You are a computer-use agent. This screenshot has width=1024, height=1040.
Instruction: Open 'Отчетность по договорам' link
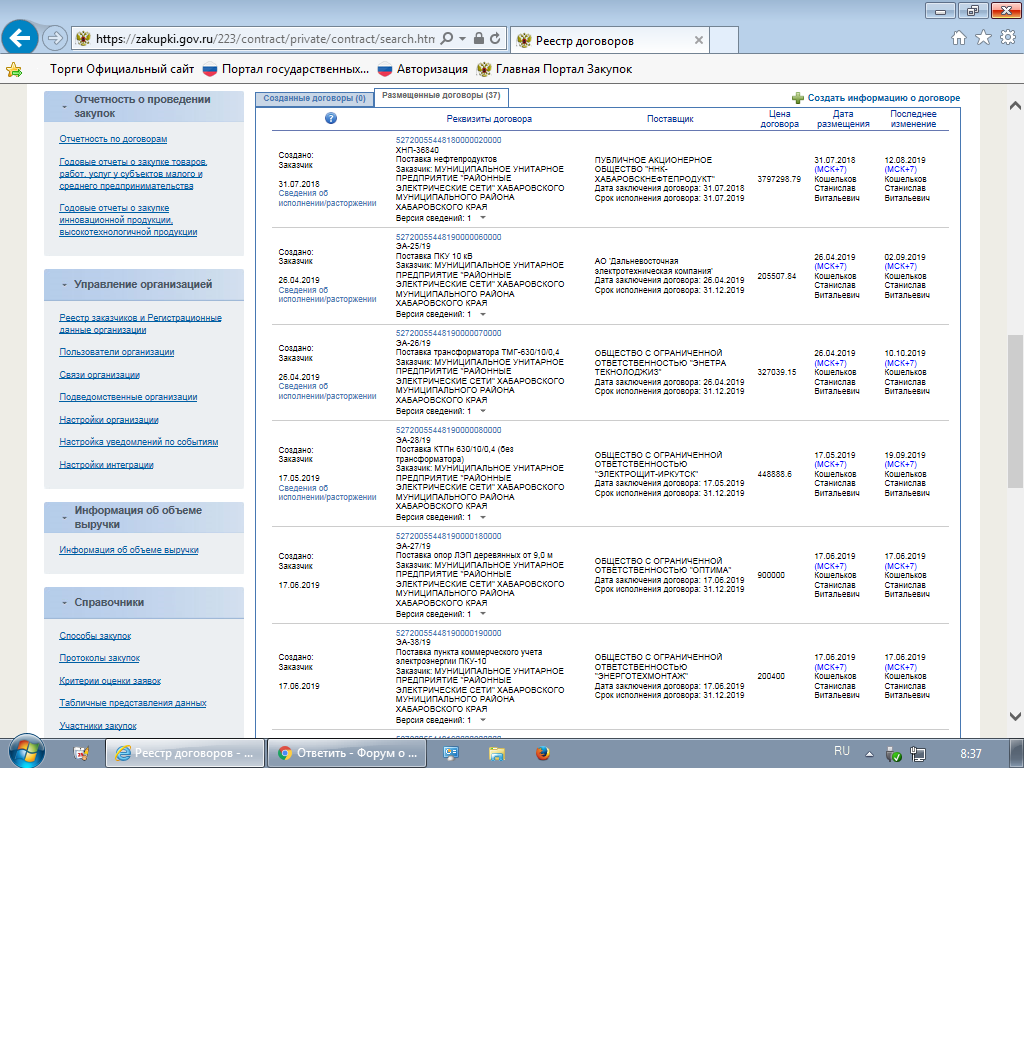[x=113, y=139]
